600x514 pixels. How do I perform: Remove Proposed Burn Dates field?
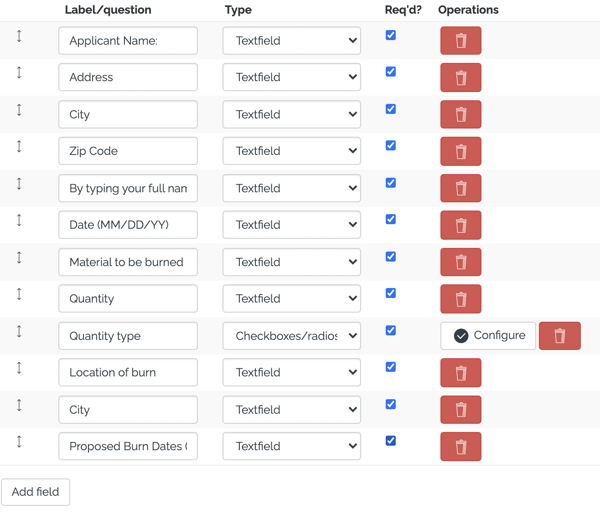coord(460,446)
